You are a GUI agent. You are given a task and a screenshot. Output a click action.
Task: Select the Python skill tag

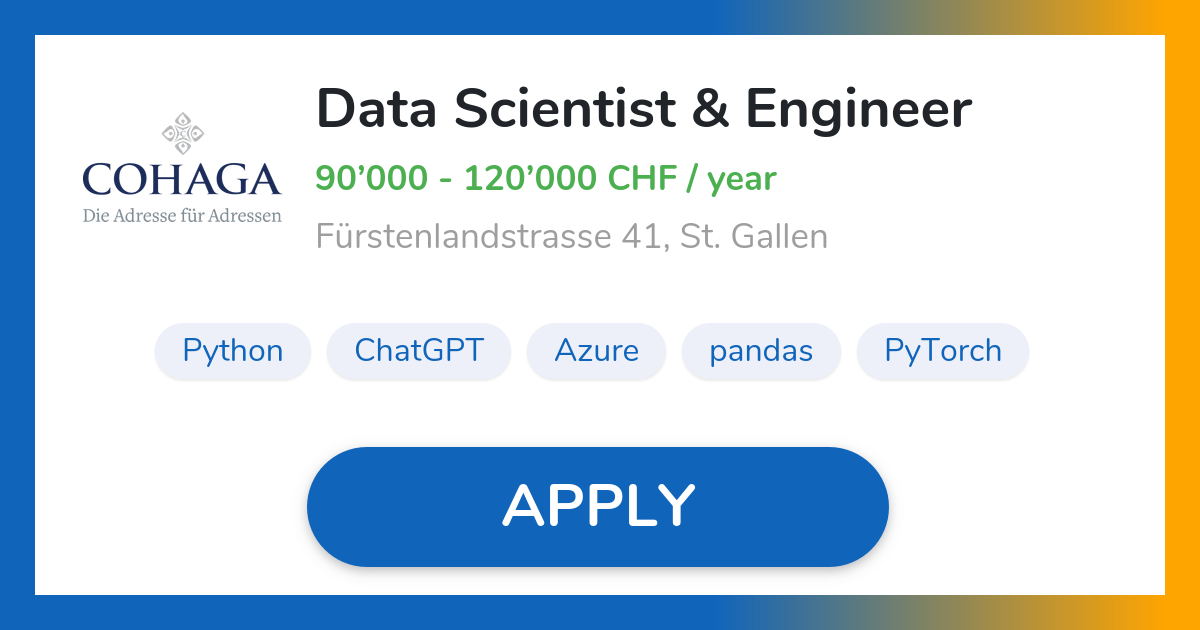click(232, 351)
